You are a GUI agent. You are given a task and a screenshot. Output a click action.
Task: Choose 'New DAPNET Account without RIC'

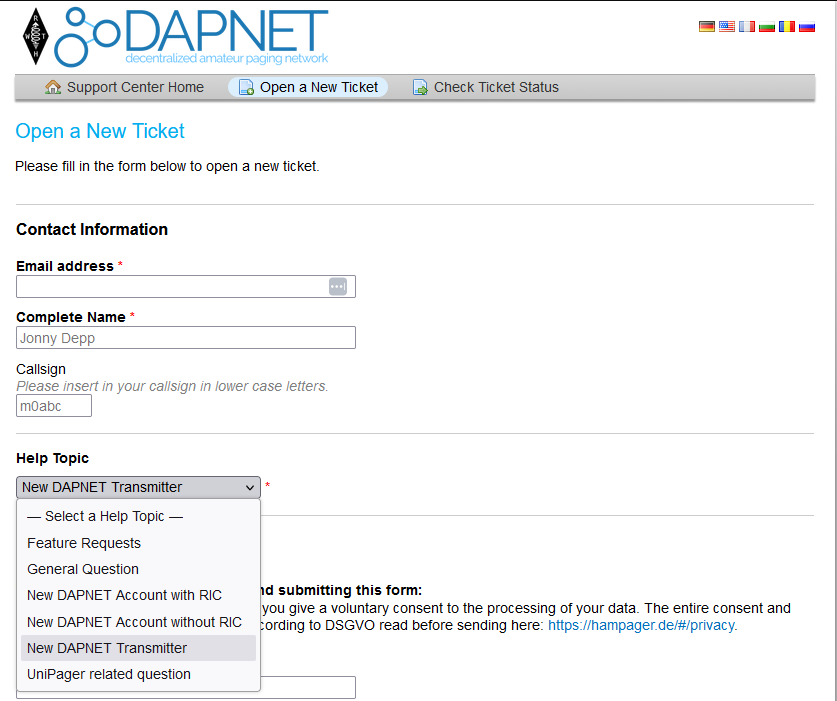pyautogui.click(x=134, y=622)
